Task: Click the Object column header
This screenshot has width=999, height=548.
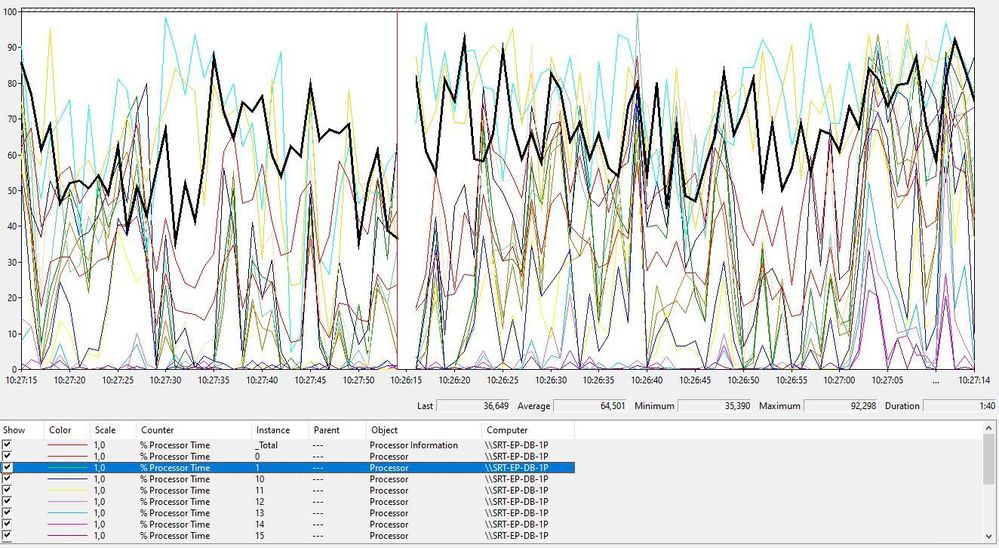Action: pos(424,430)
